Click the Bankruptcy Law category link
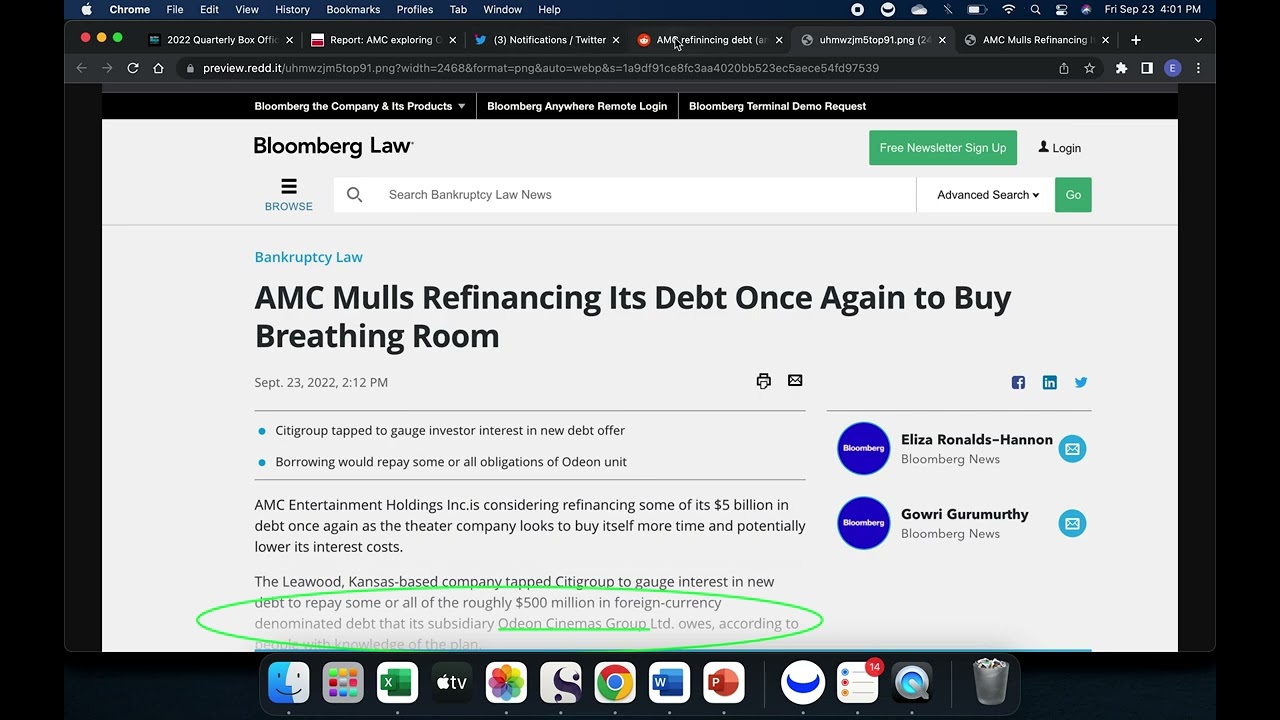The height and width of the screenshot is (720, 1280). (x=308, y=257)
